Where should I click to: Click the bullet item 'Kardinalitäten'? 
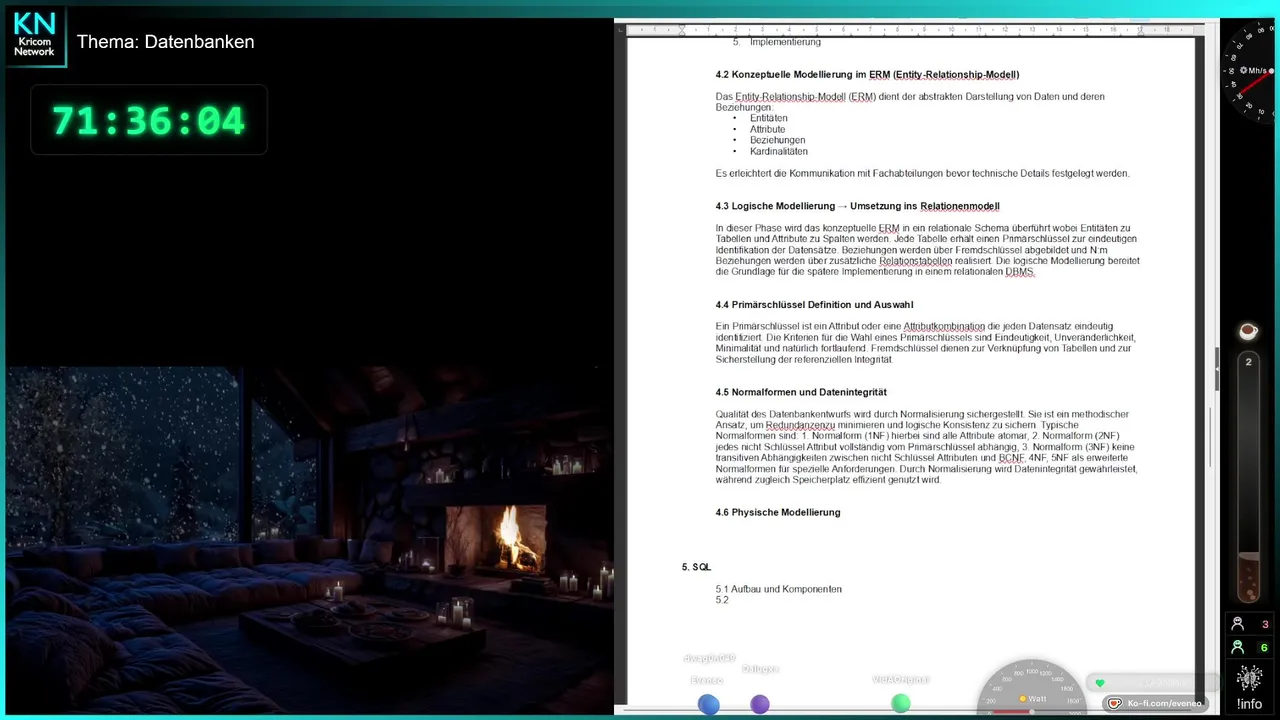click(778, 151)
